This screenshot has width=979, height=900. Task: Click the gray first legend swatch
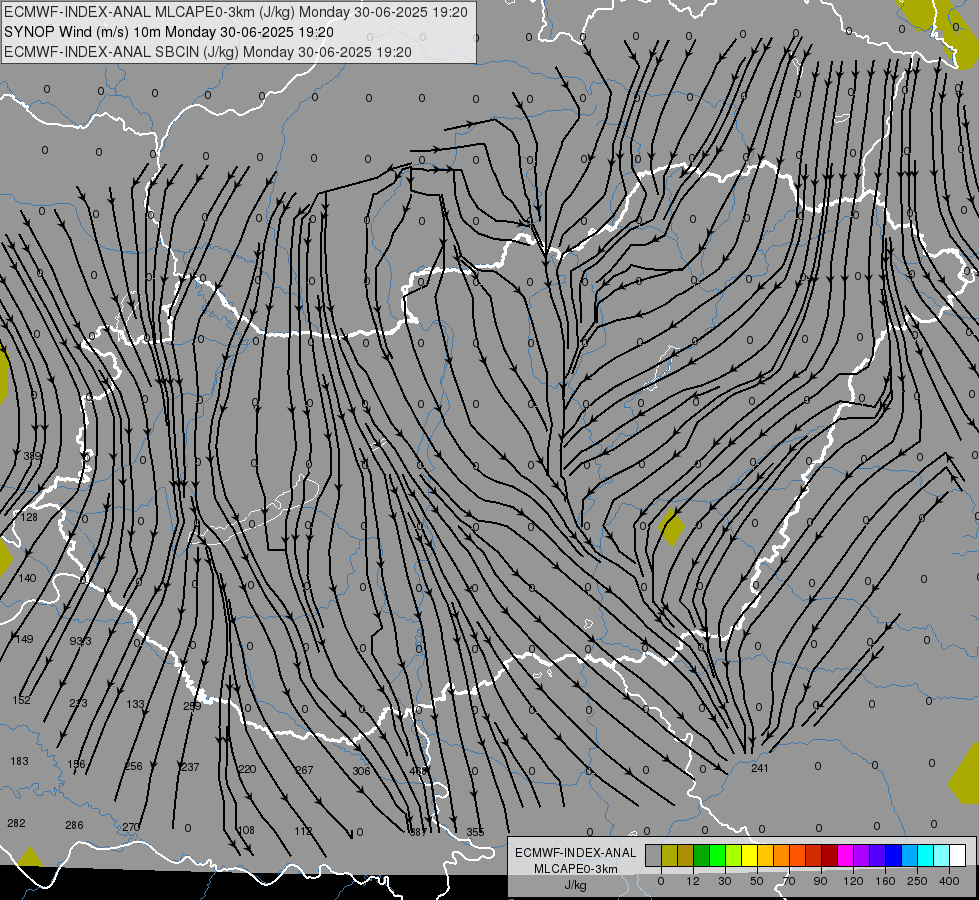point(653,855)
